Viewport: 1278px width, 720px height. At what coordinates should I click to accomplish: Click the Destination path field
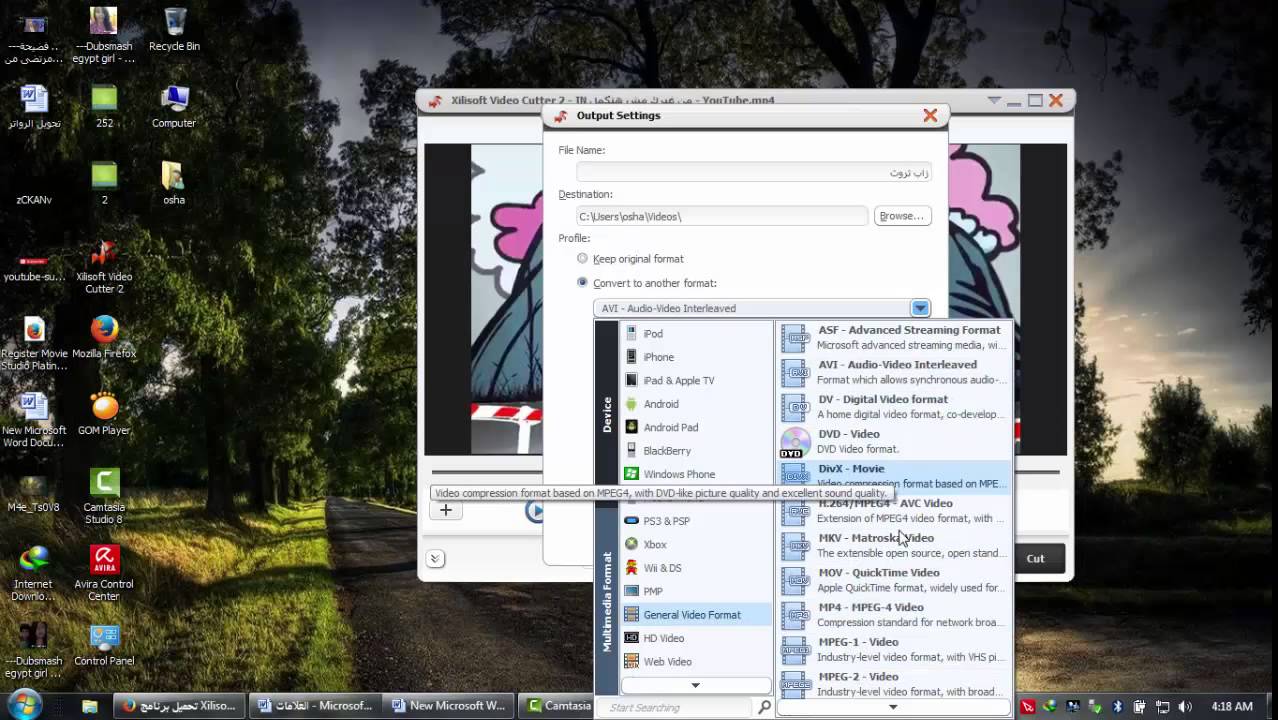click(722, 216)
